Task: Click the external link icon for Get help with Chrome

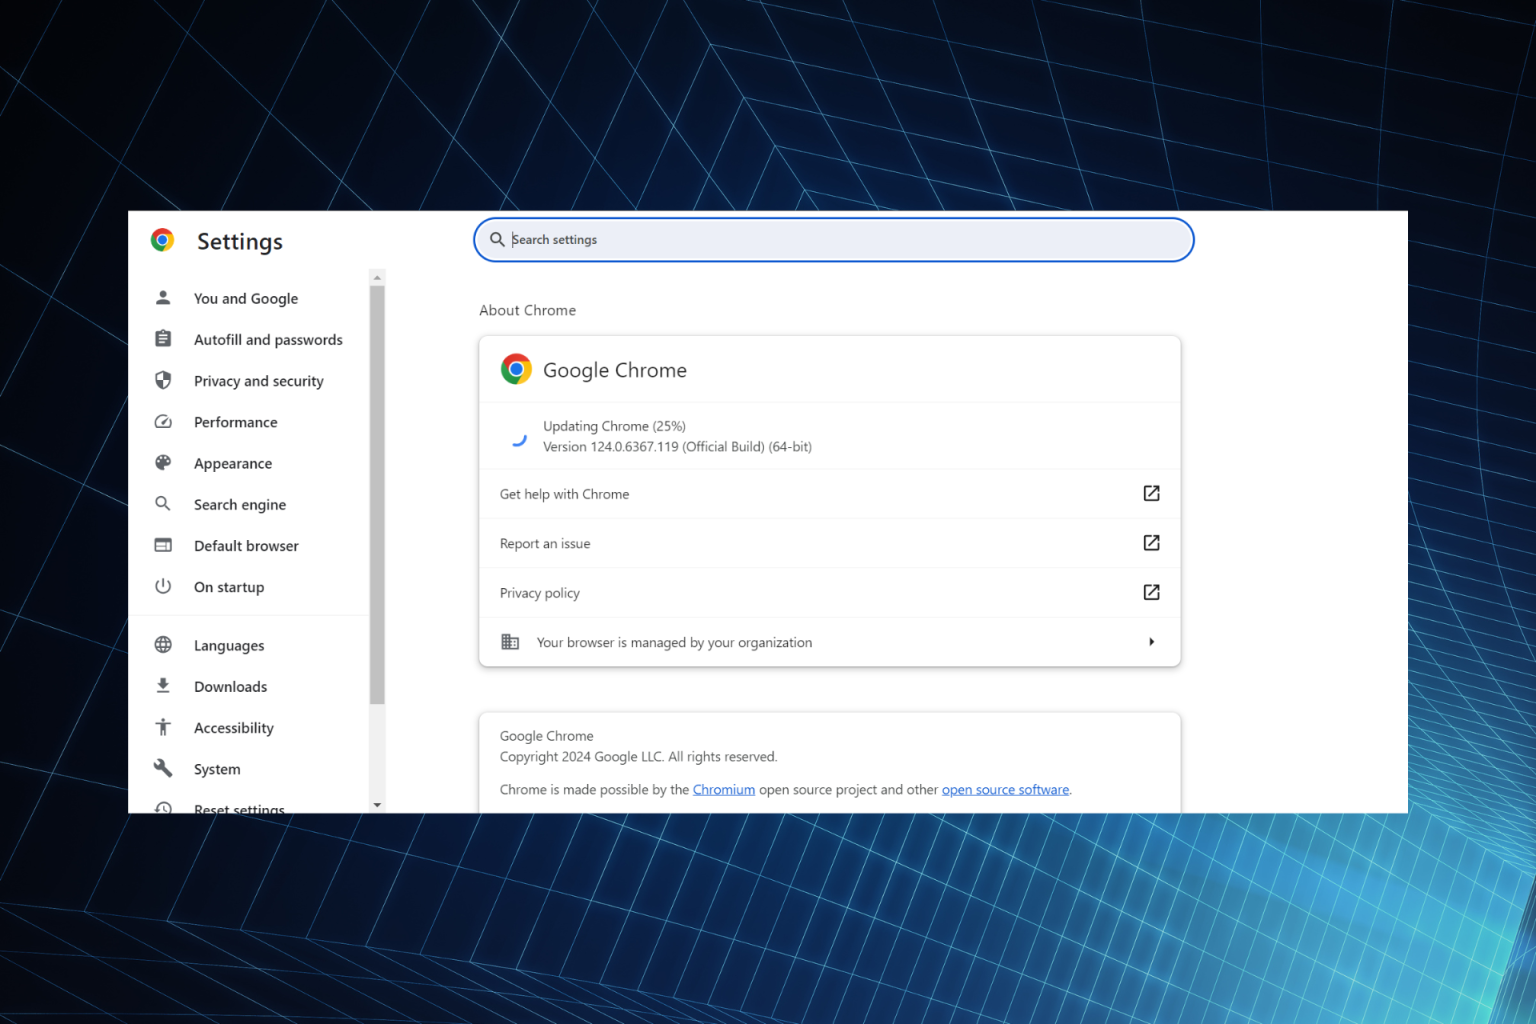Action: (x=1151, y=493)
